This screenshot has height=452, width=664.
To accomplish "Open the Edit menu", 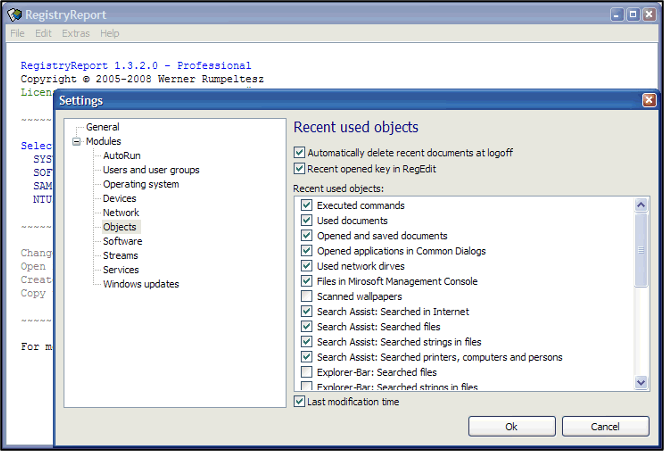I will 43,33.
